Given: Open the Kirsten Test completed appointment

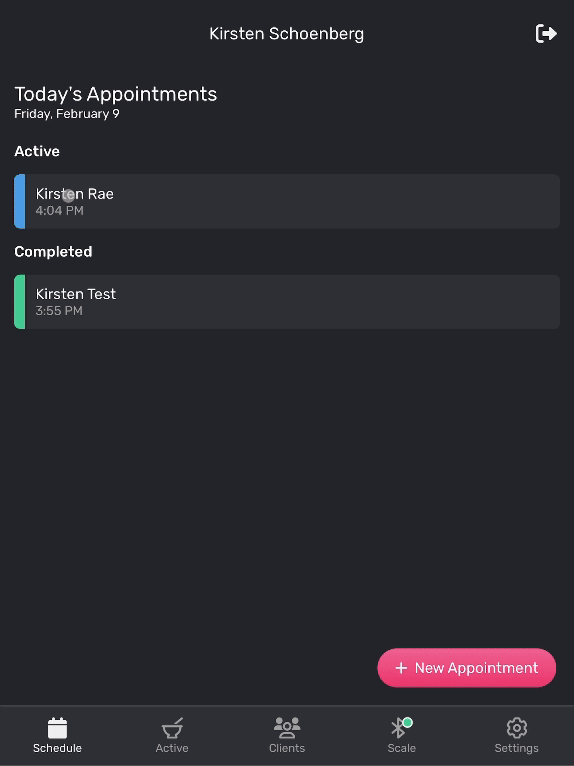Looking at the screenshot, I should 287,302.
